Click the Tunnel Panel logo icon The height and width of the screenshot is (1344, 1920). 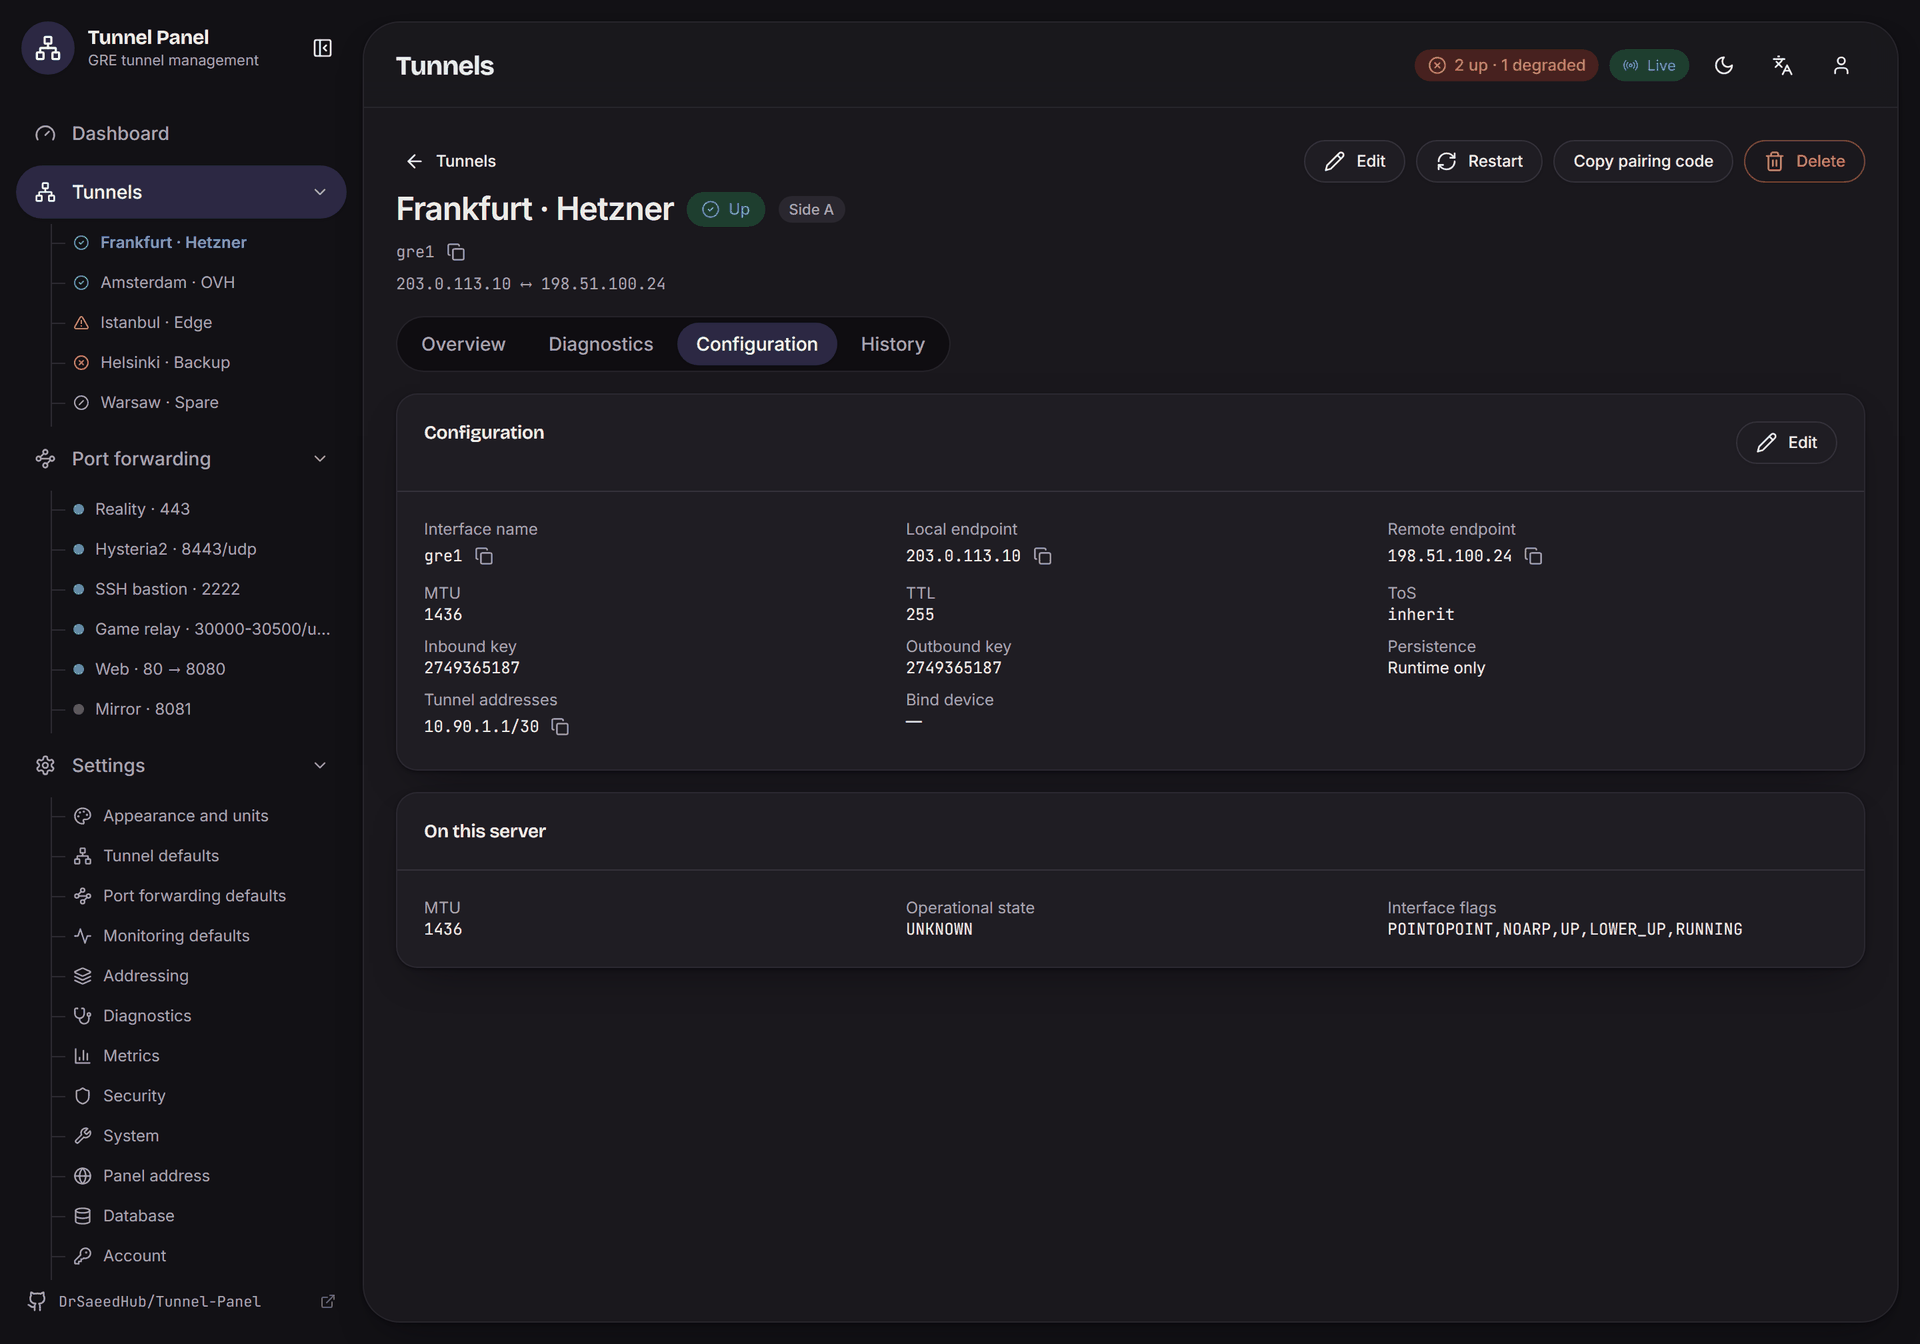pyautogui.click(x=48, y=48)
